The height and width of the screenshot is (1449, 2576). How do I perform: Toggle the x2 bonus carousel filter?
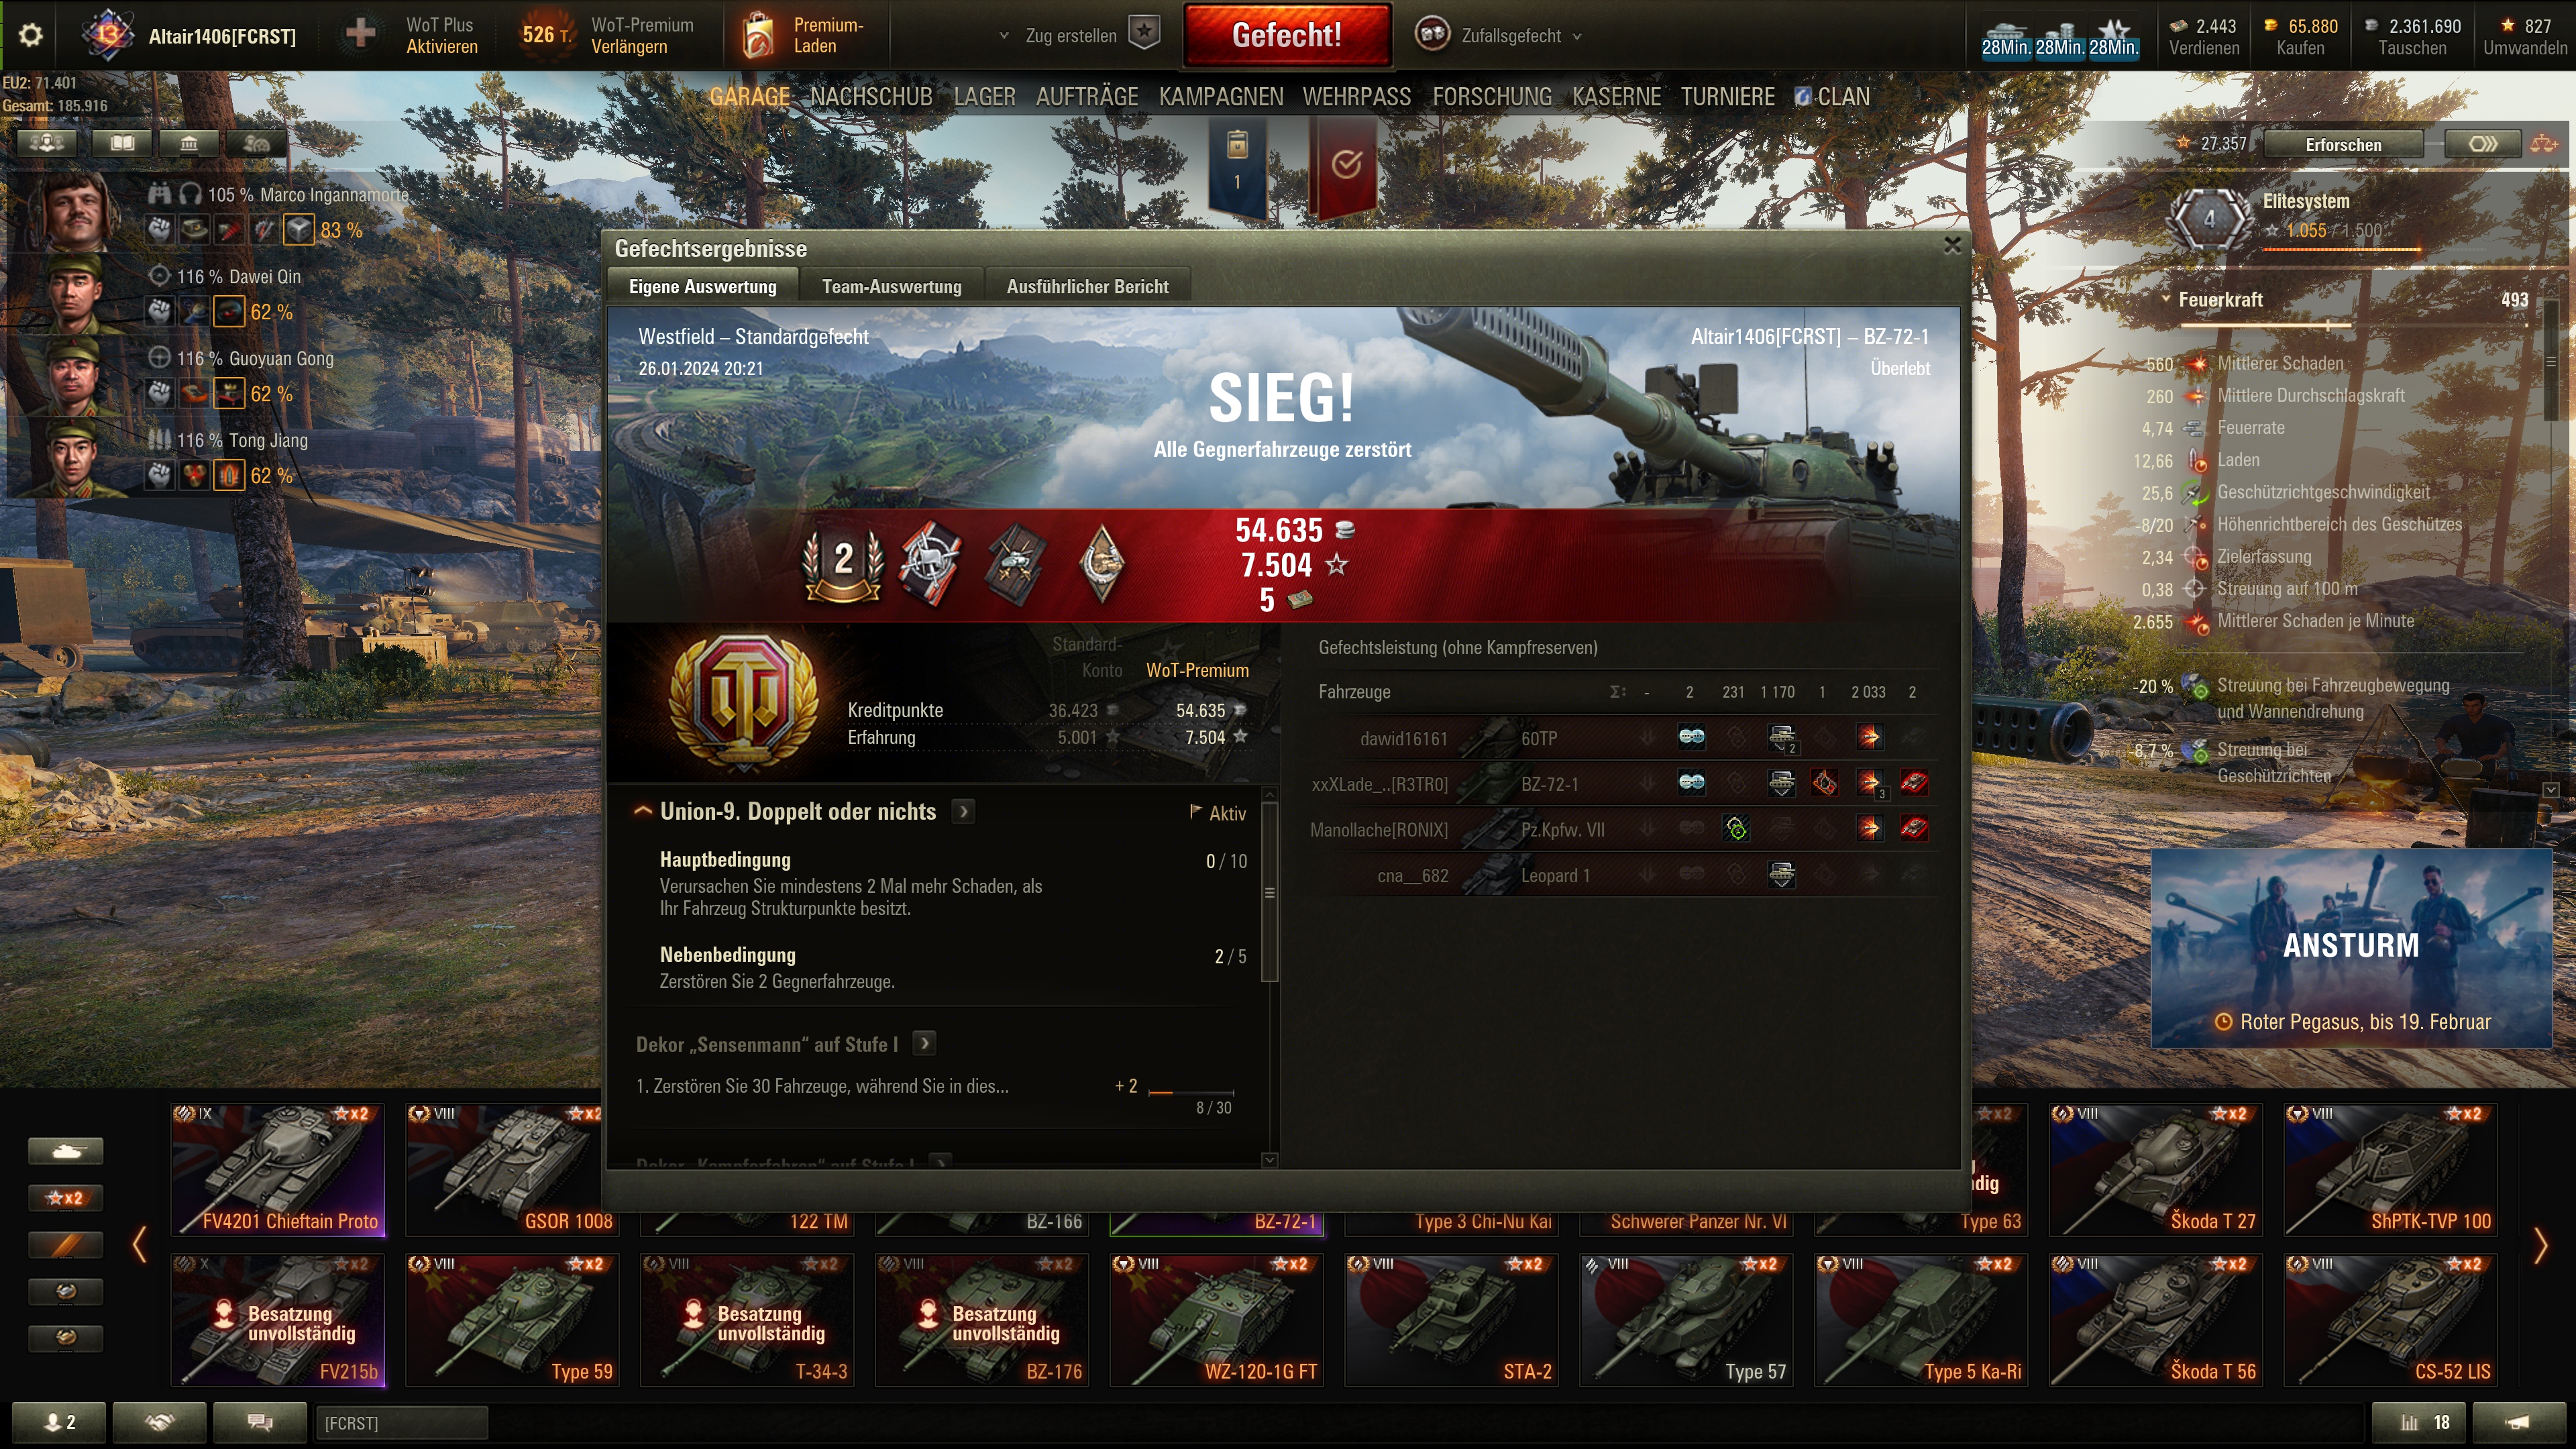(65, 1198)
